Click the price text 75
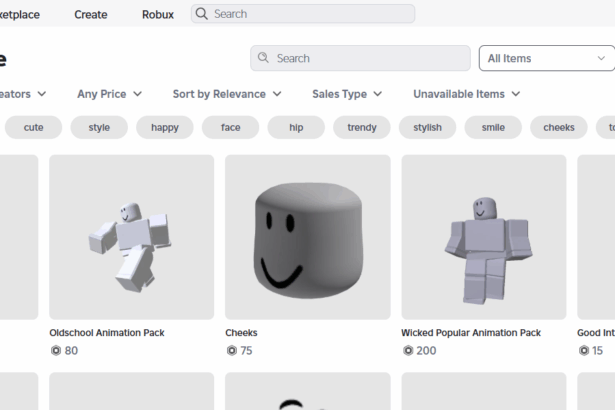Screen dimensions: 615x410 click(x=246, y=350)
